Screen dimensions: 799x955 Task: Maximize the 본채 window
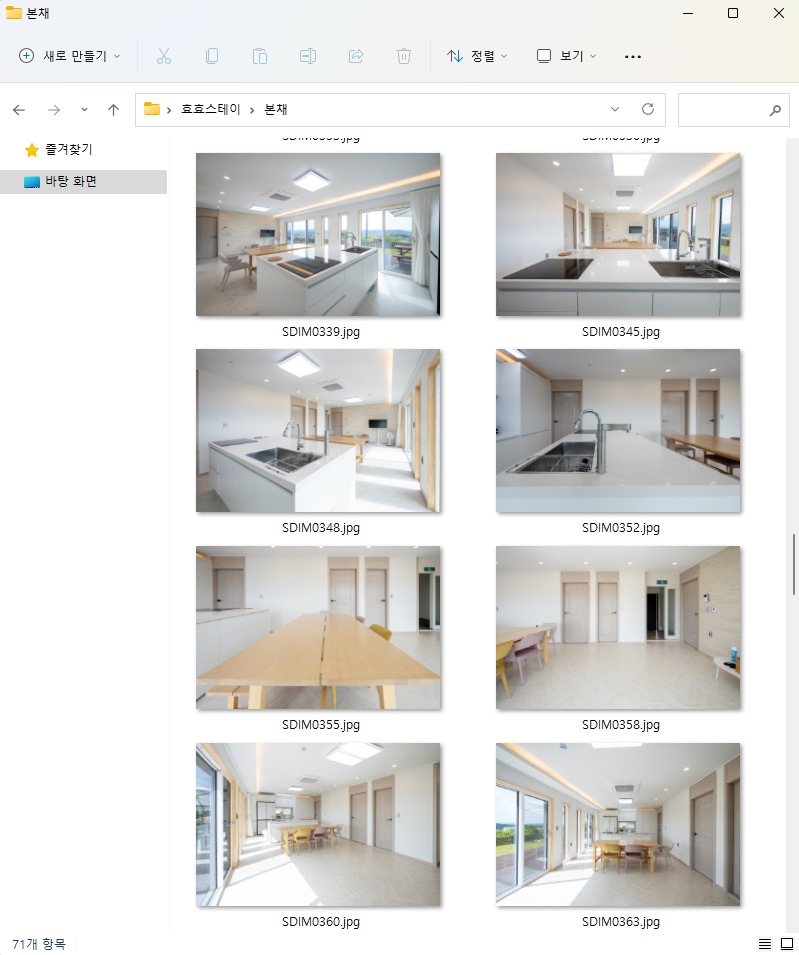[x=733, y=13]
